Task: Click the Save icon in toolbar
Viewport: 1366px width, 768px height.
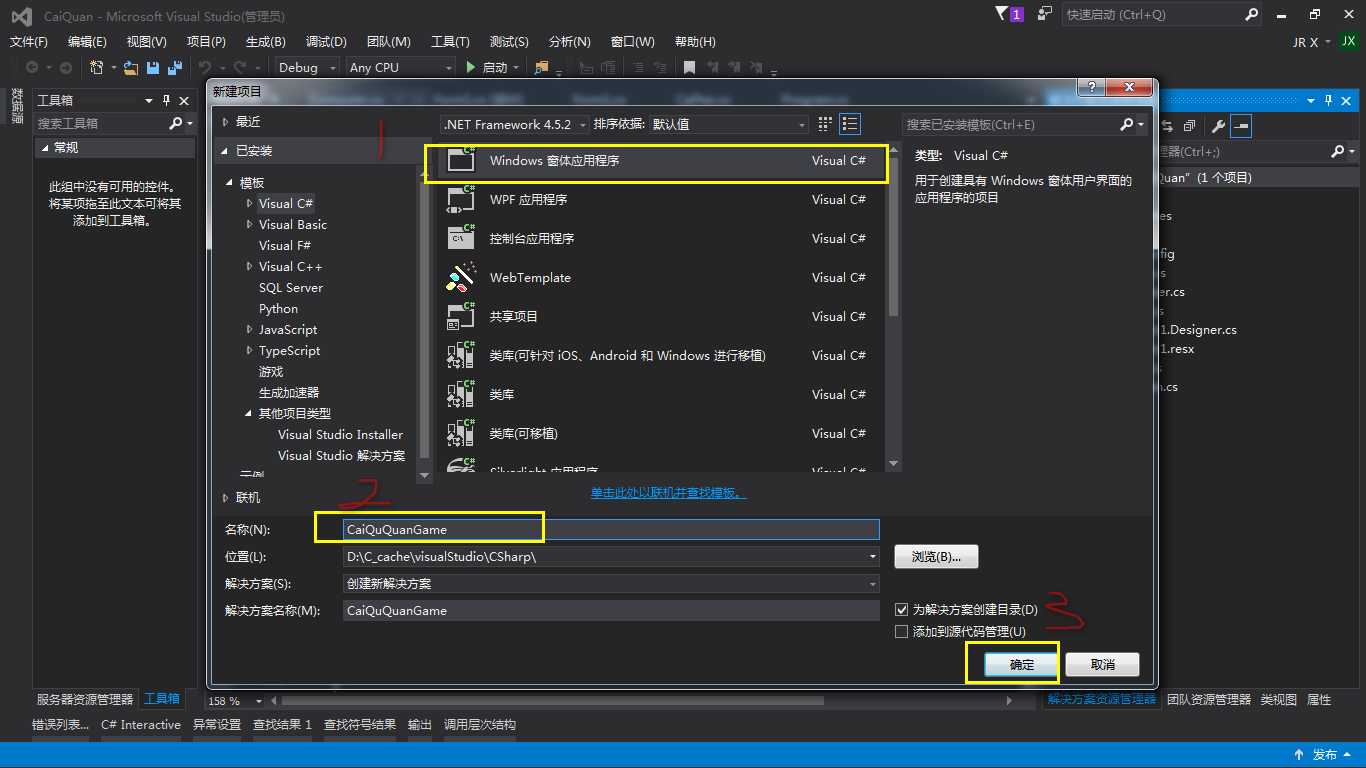Action: 153,67
